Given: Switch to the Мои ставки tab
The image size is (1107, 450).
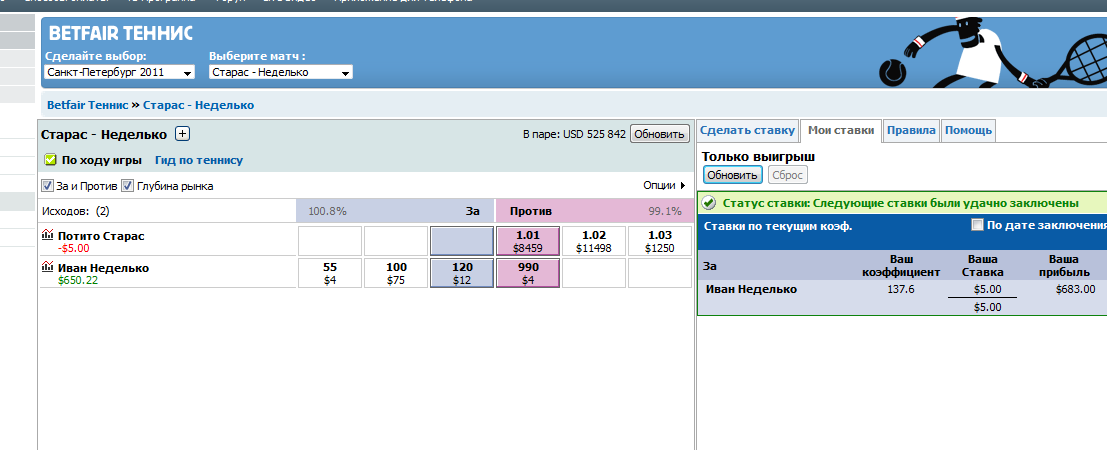Looking at the screenshot, I should pyautogui.click(x=841, y=130).
